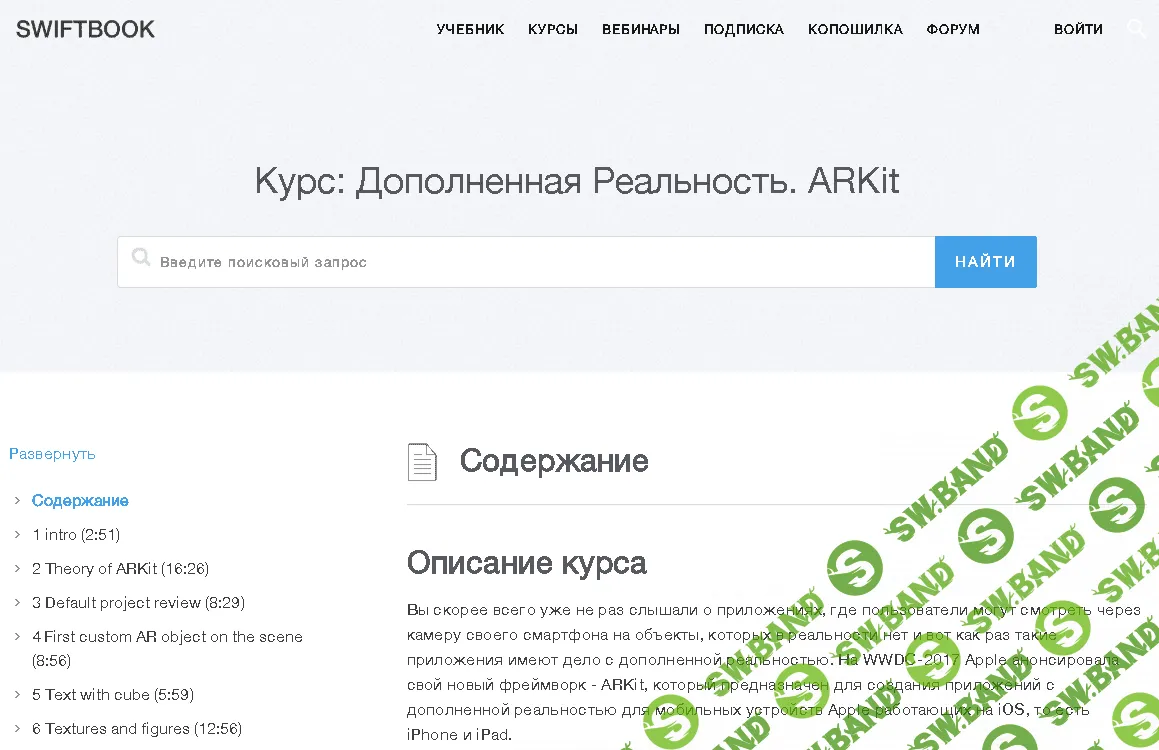Navigate to the ФОРУМ page
This screenshot has width=1159, height=750.
pyautogui.click(x=952, y=29)
